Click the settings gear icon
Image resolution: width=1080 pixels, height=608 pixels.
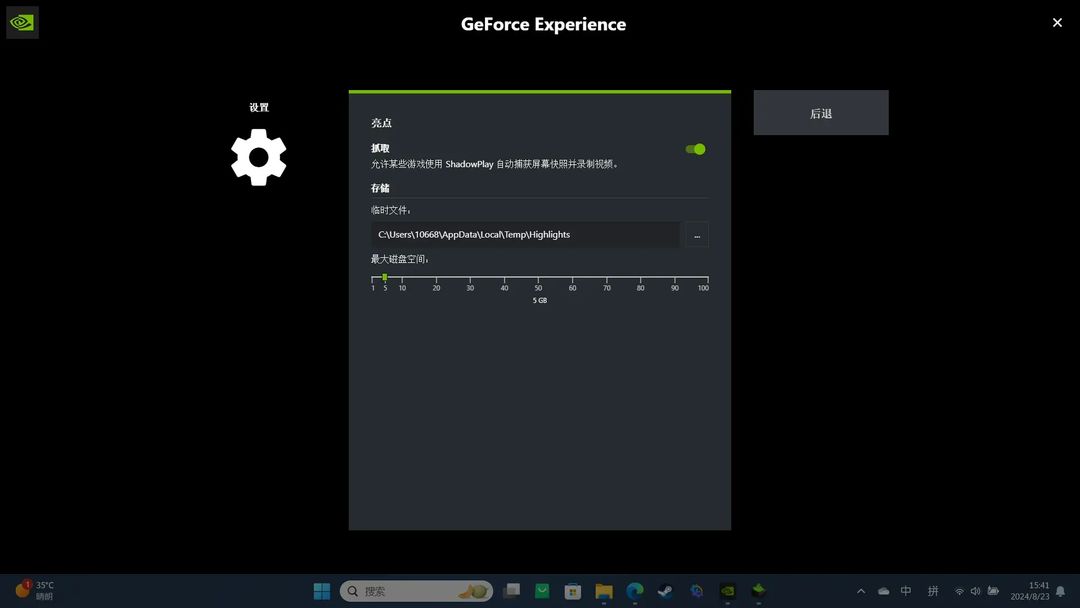[x=258, y=157]
